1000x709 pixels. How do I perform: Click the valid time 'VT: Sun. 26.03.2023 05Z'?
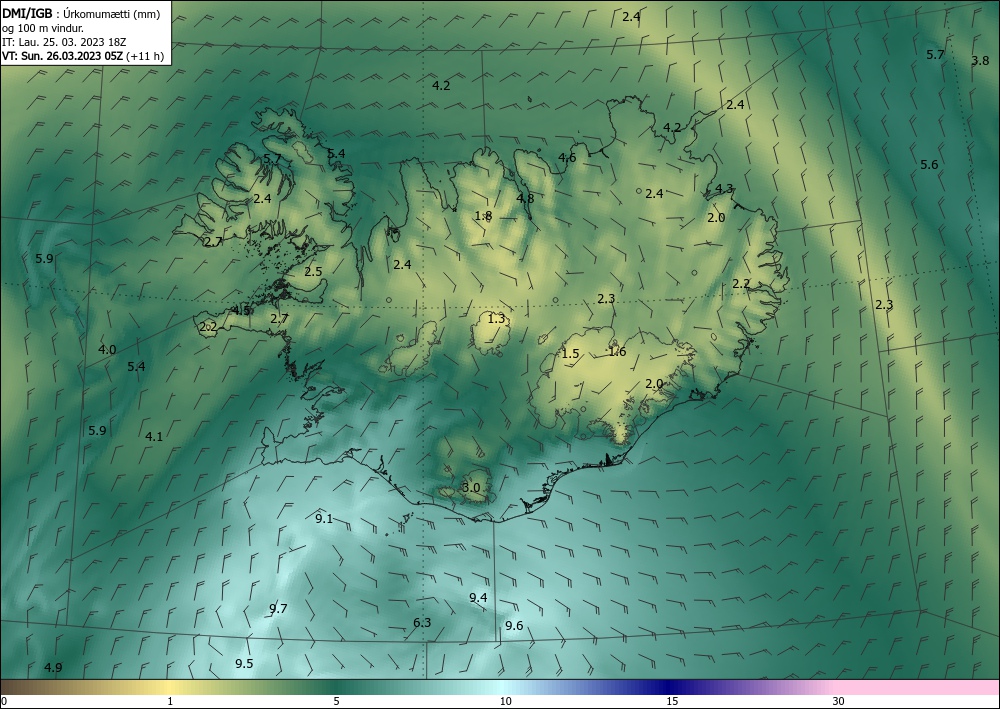(62, 56)
